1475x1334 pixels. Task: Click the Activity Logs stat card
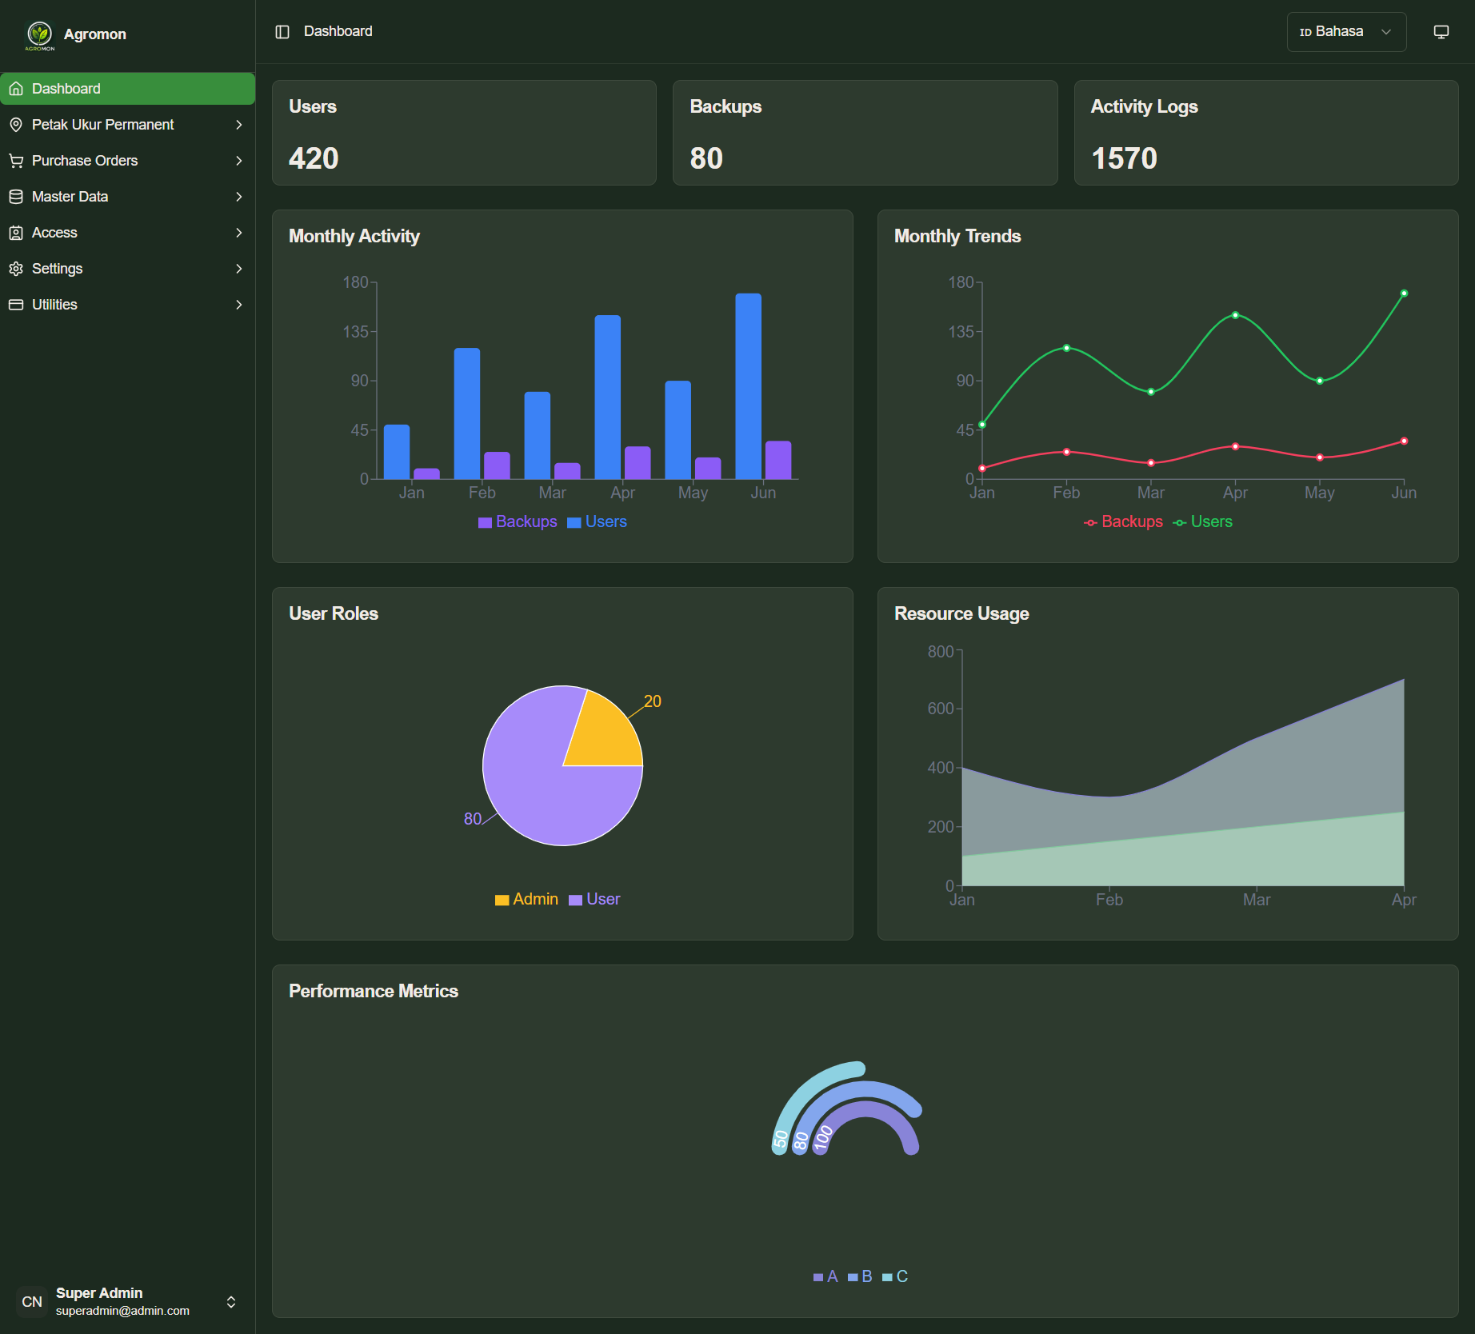click(1265, 133)
